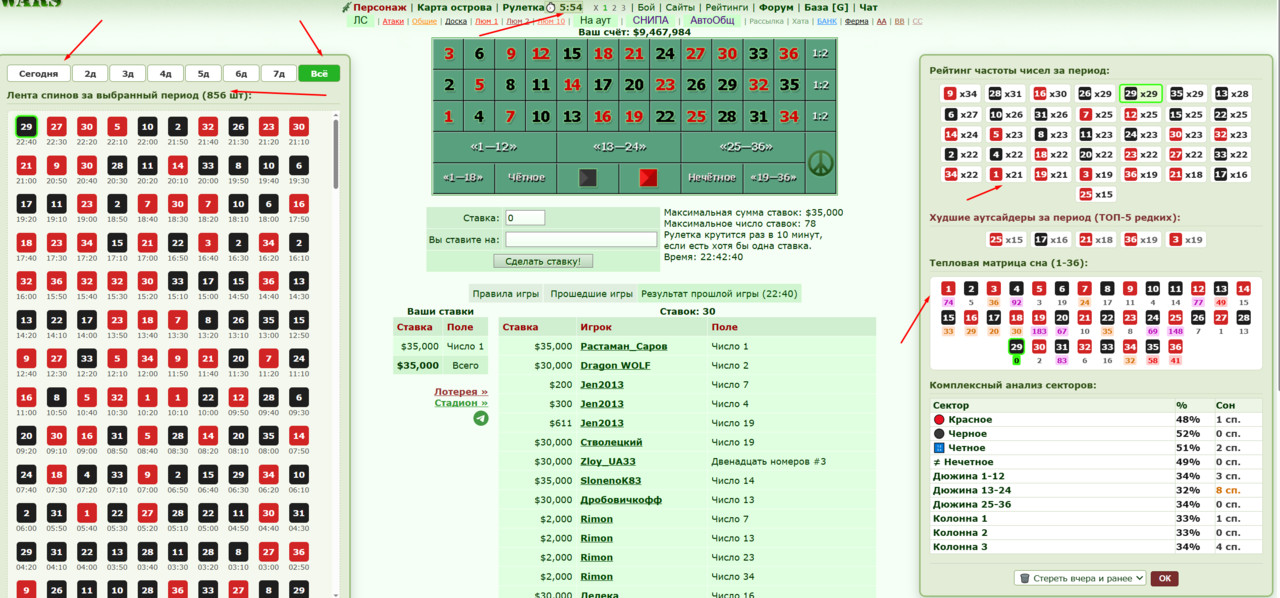
Task: Open Прошедшие игры tab
Action: (x=591, y=294)
